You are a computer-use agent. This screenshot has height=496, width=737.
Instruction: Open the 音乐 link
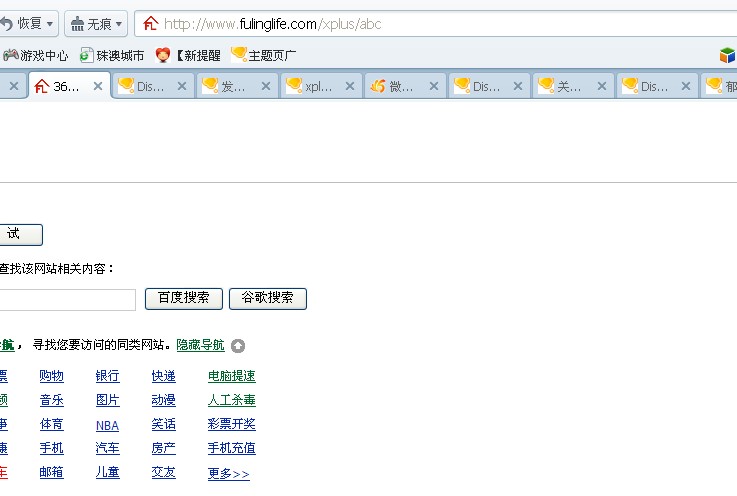tap(52, 400)
